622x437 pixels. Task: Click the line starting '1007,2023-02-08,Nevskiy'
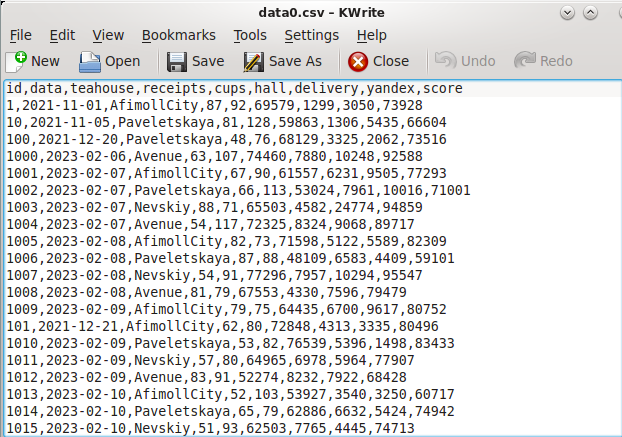click(215, 275)
